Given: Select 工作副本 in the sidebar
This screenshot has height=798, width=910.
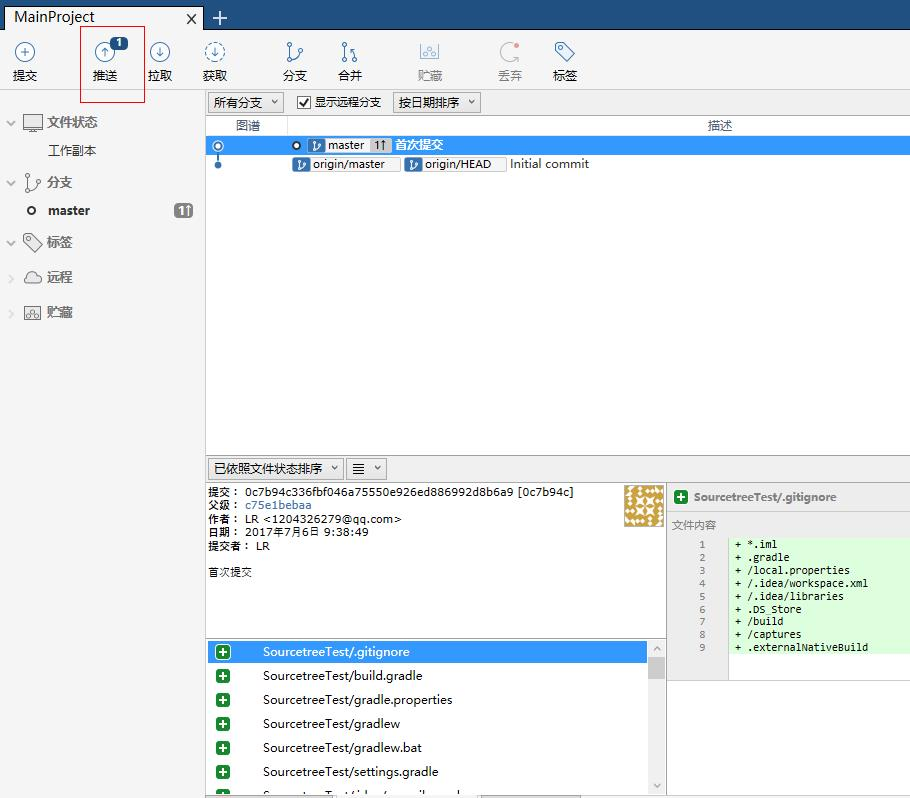Looking at the screenshot, I should click(72, 151).
